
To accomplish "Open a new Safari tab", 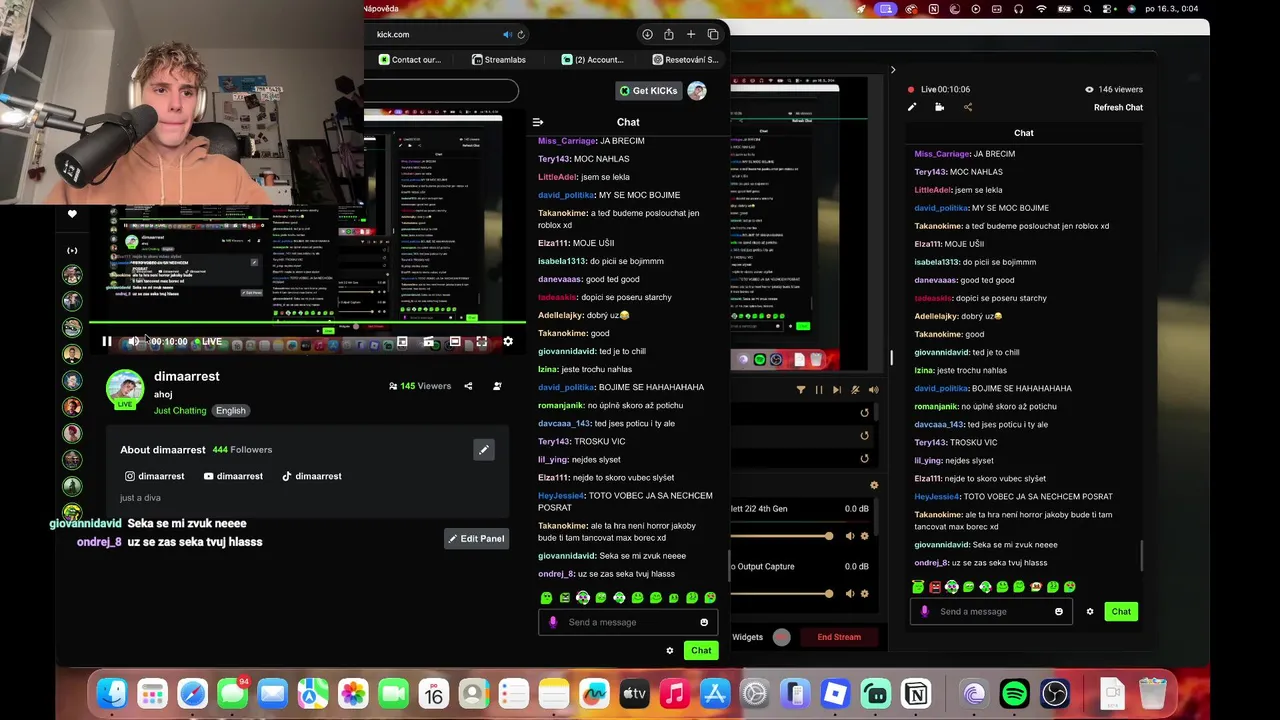I will pos(691,35).
